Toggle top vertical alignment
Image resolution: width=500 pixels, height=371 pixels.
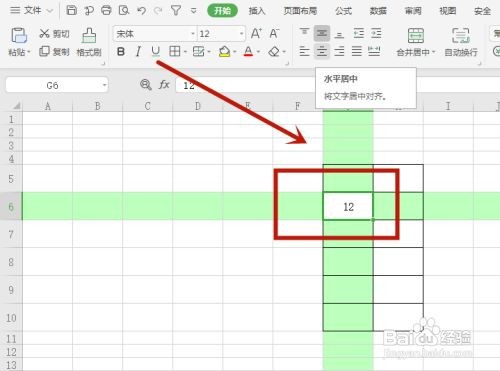pos(304,33)
